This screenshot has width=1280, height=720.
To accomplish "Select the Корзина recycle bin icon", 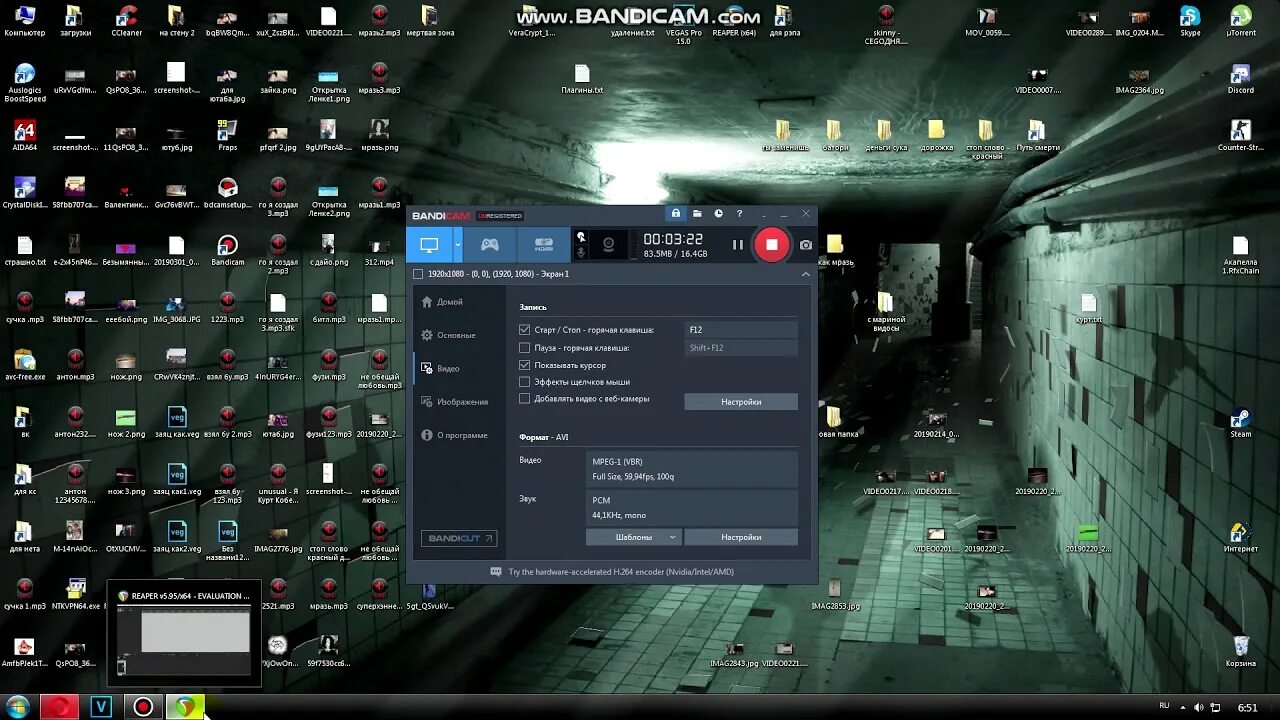I will coord(1241,652).
